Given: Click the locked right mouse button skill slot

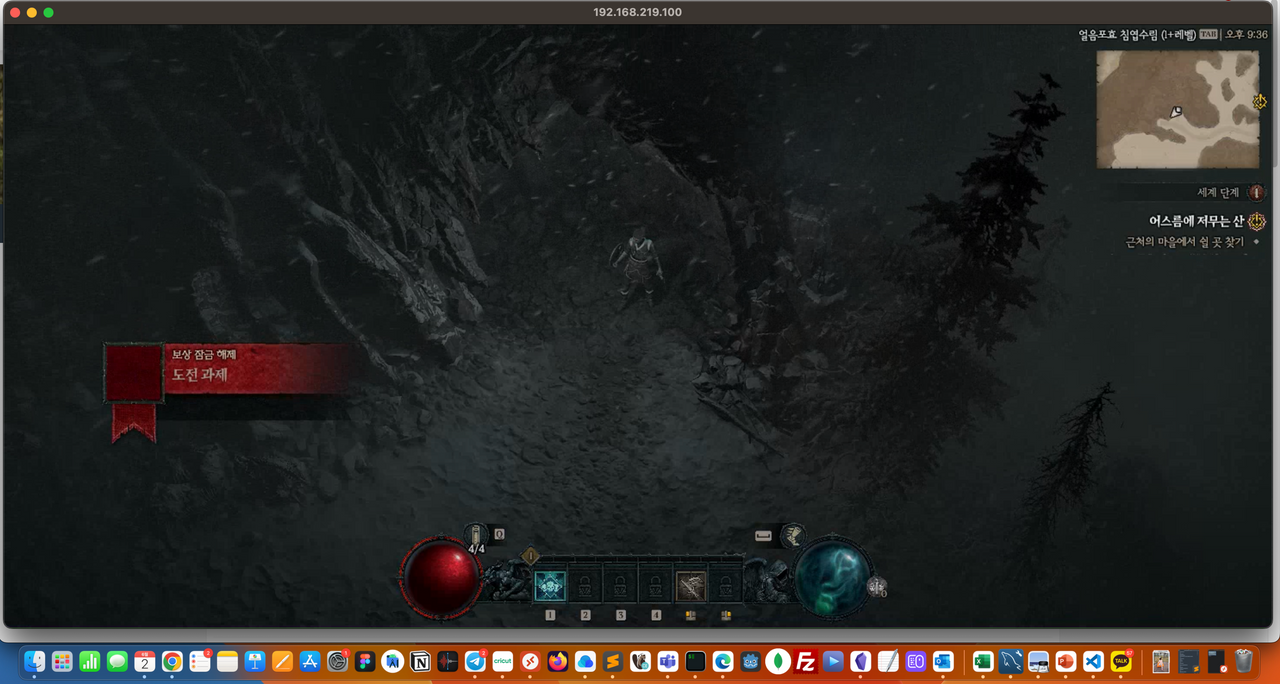Looking at the screenshot, I should [x=726, y=586].
